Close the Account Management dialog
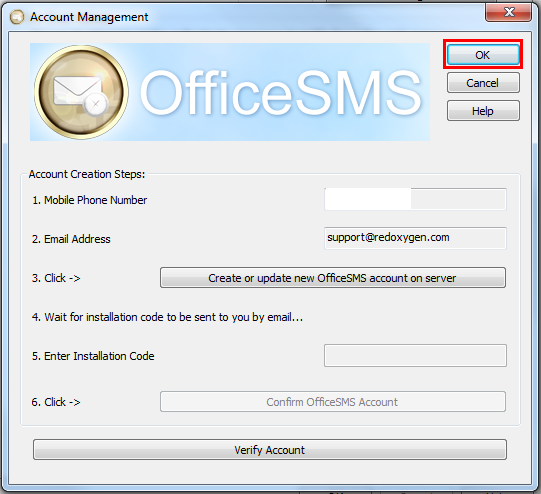541x494 pixels. tap(508, 12)
